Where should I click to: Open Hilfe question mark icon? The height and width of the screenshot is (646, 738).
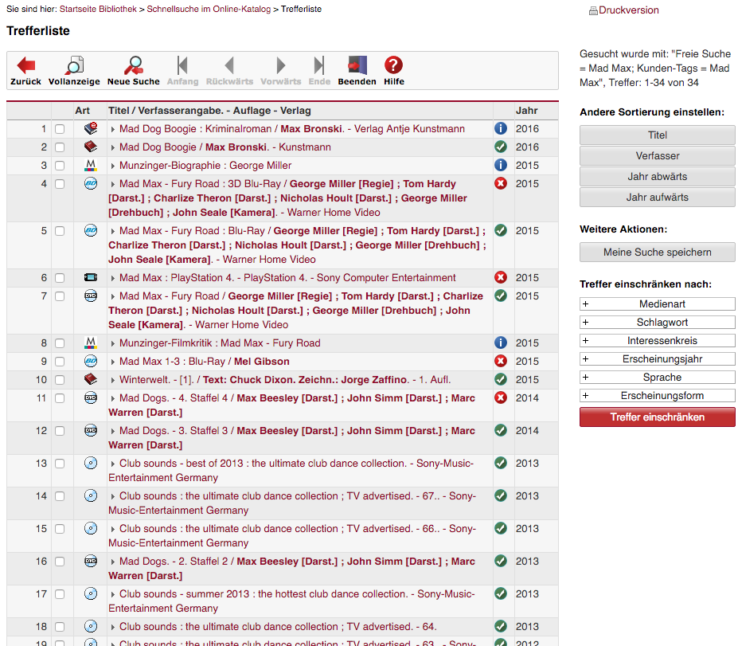pyautogui.click(x=394, y=66)
